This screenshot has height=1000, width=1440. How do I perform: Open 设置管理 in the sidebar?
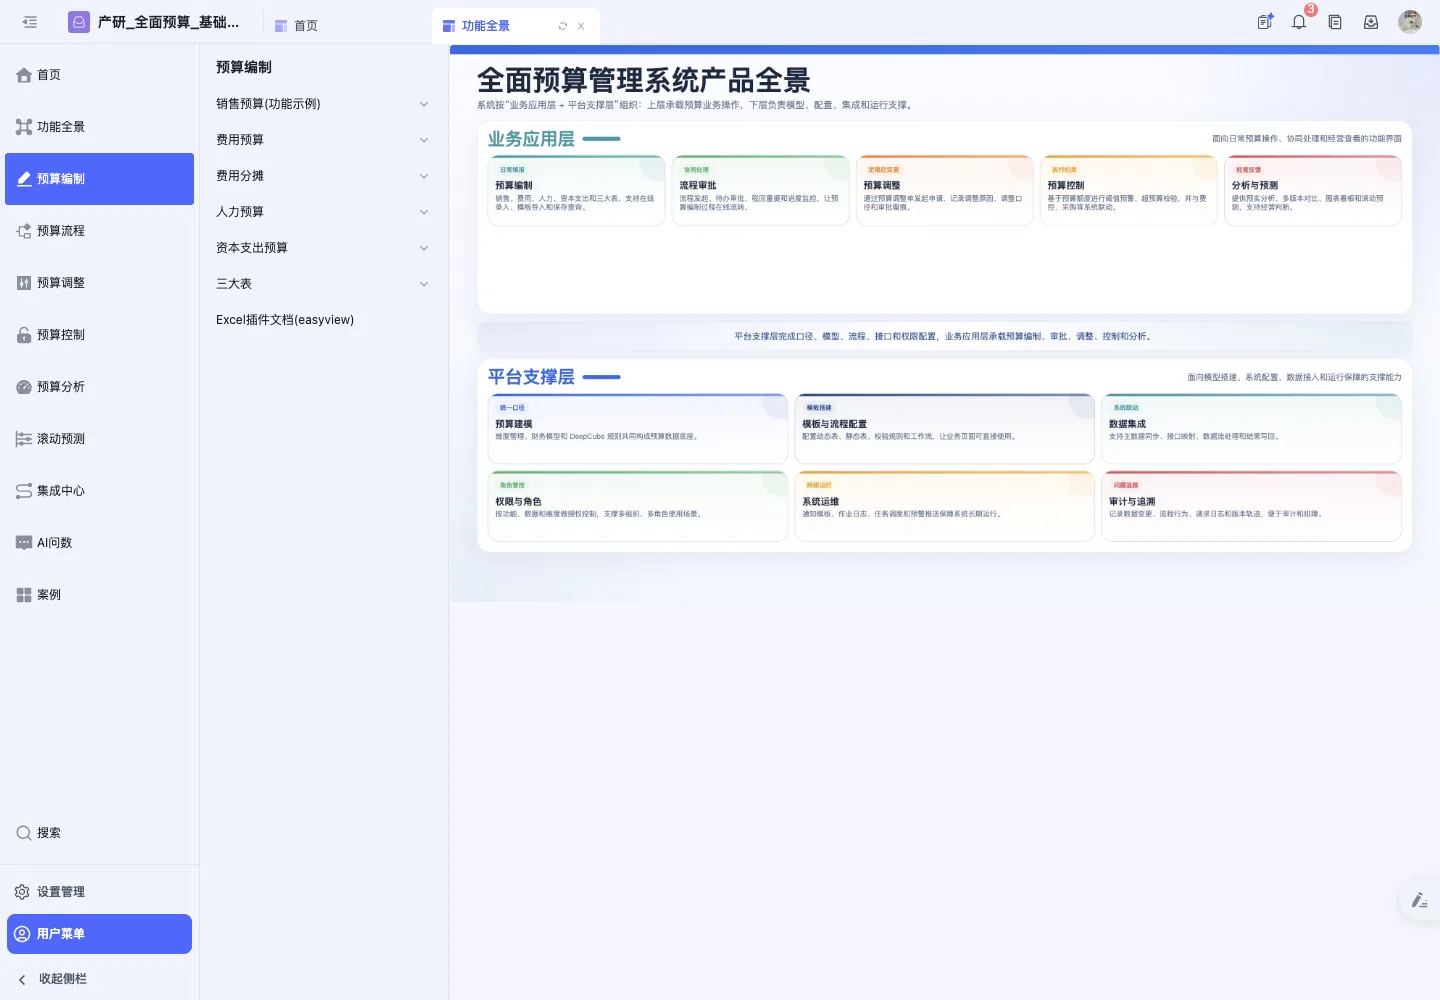click(99, 892)
